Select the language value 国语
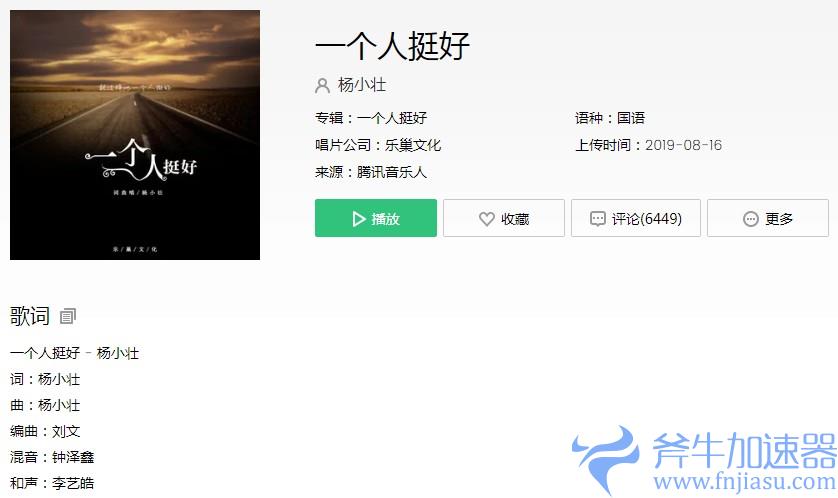Image resolution: width=838 pixels, height=498 pixels. 631,118
